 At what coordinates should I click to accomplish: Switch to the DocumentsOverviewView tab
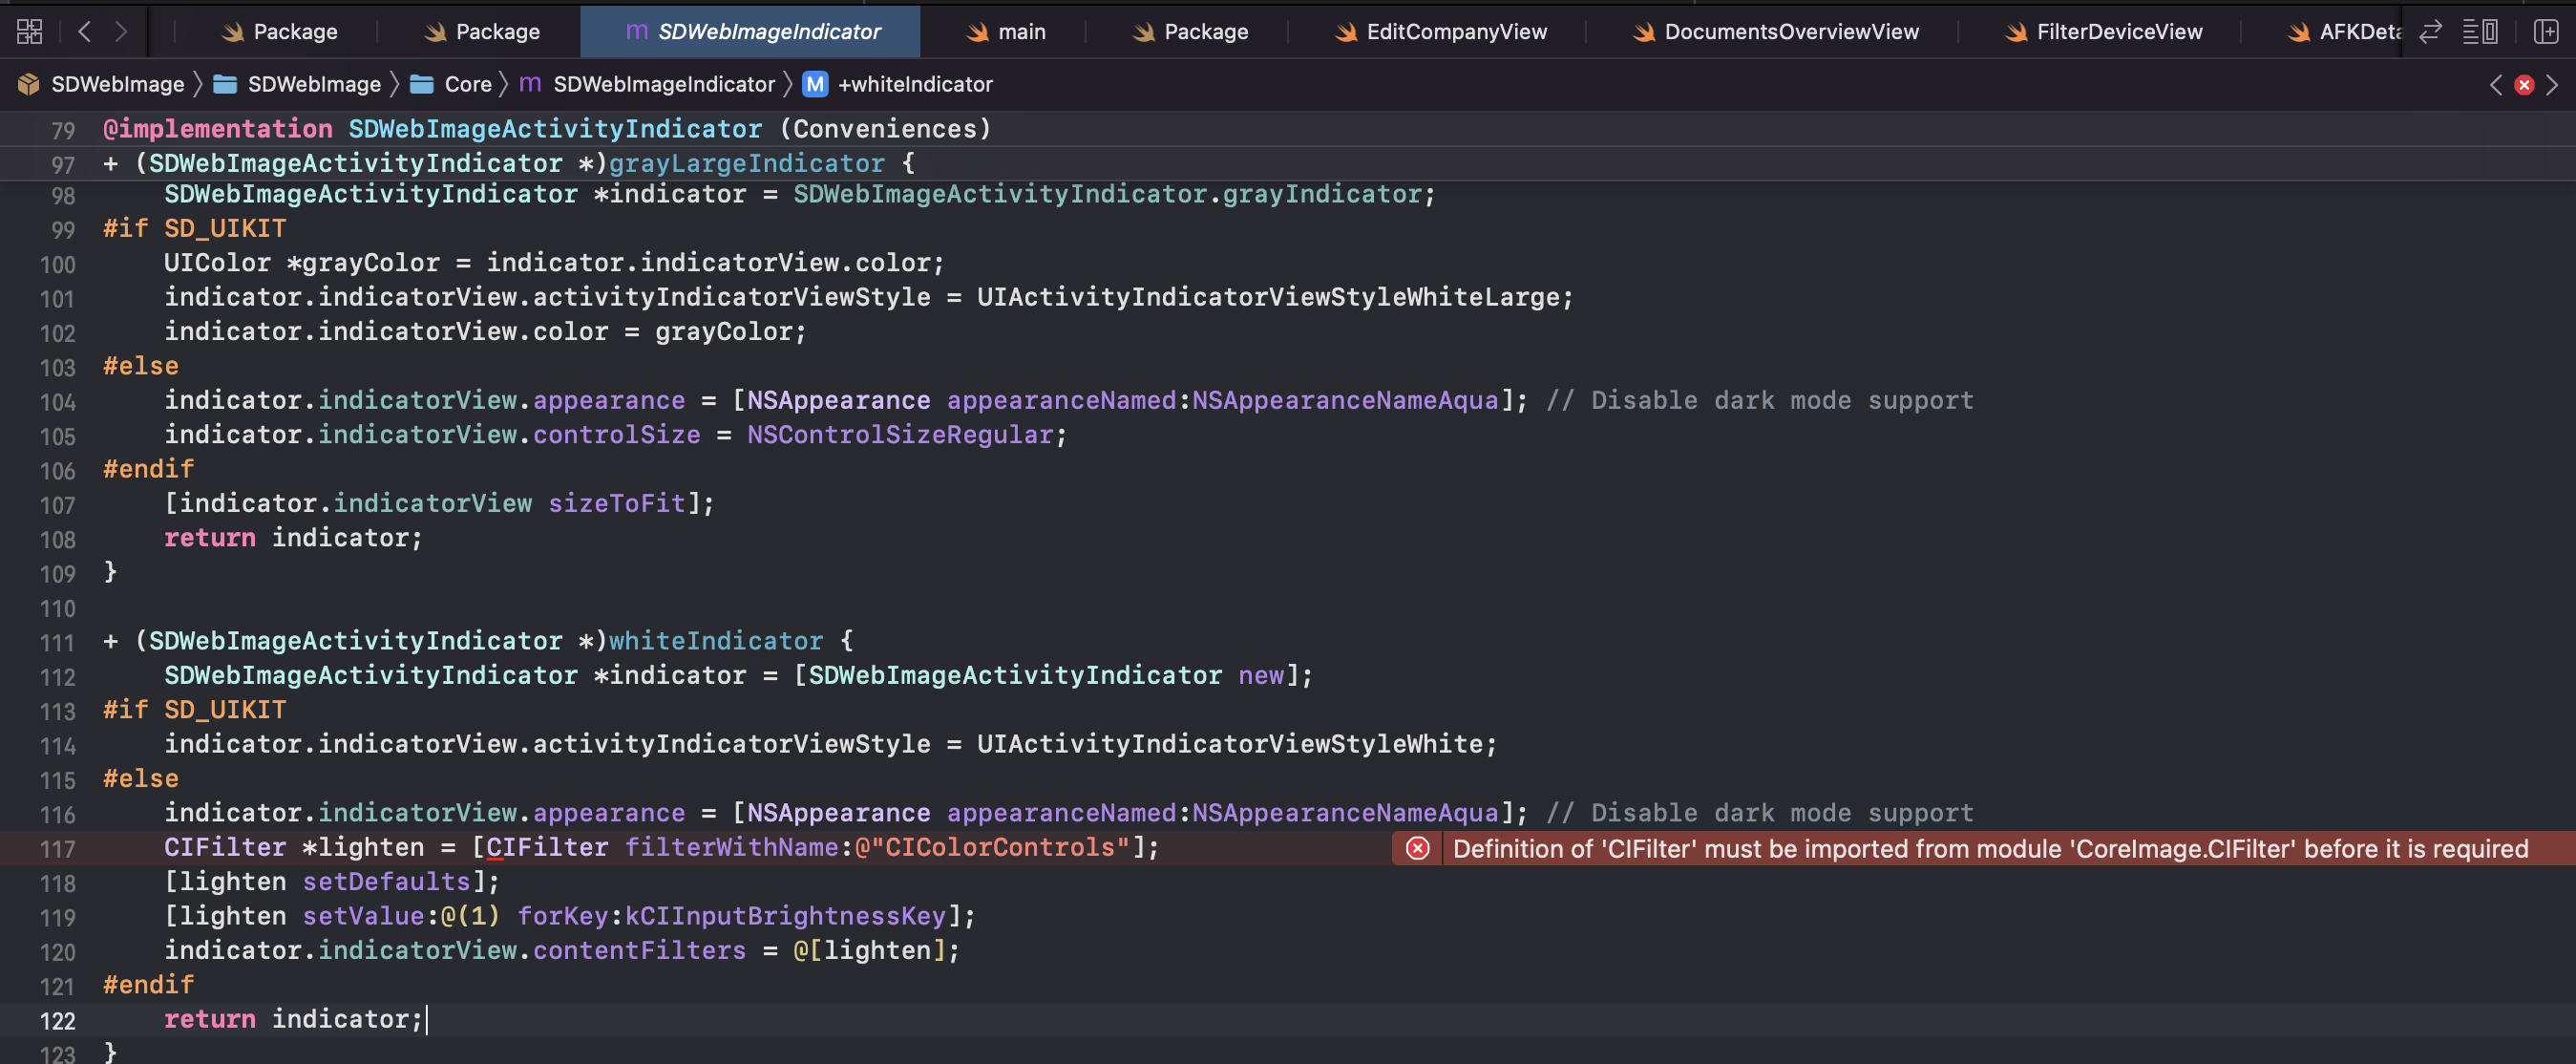[1790, 31]
